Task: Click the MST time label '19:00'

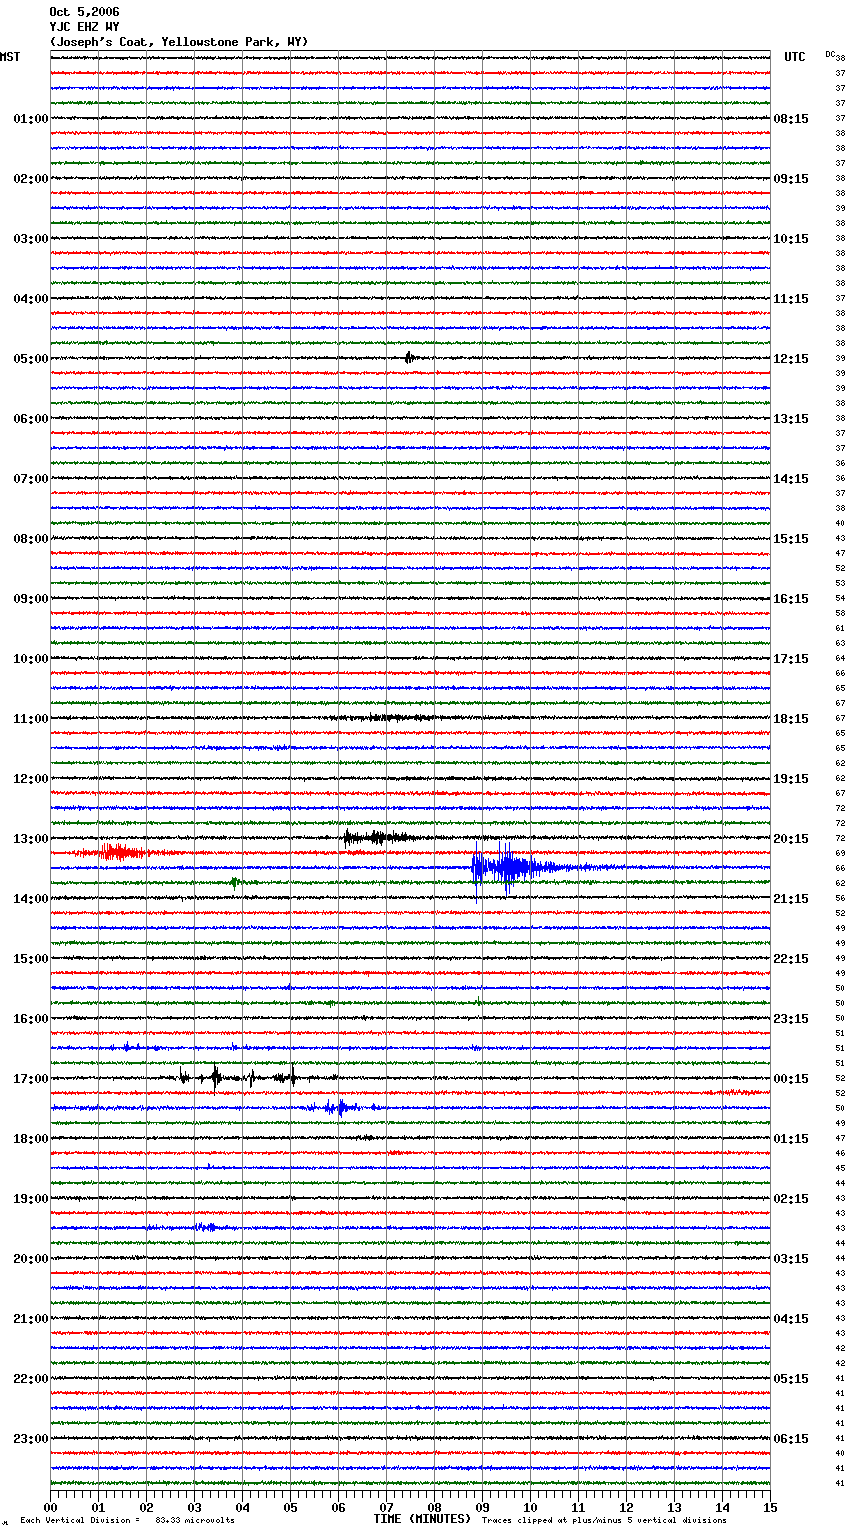Action: tap(31, 1199)
